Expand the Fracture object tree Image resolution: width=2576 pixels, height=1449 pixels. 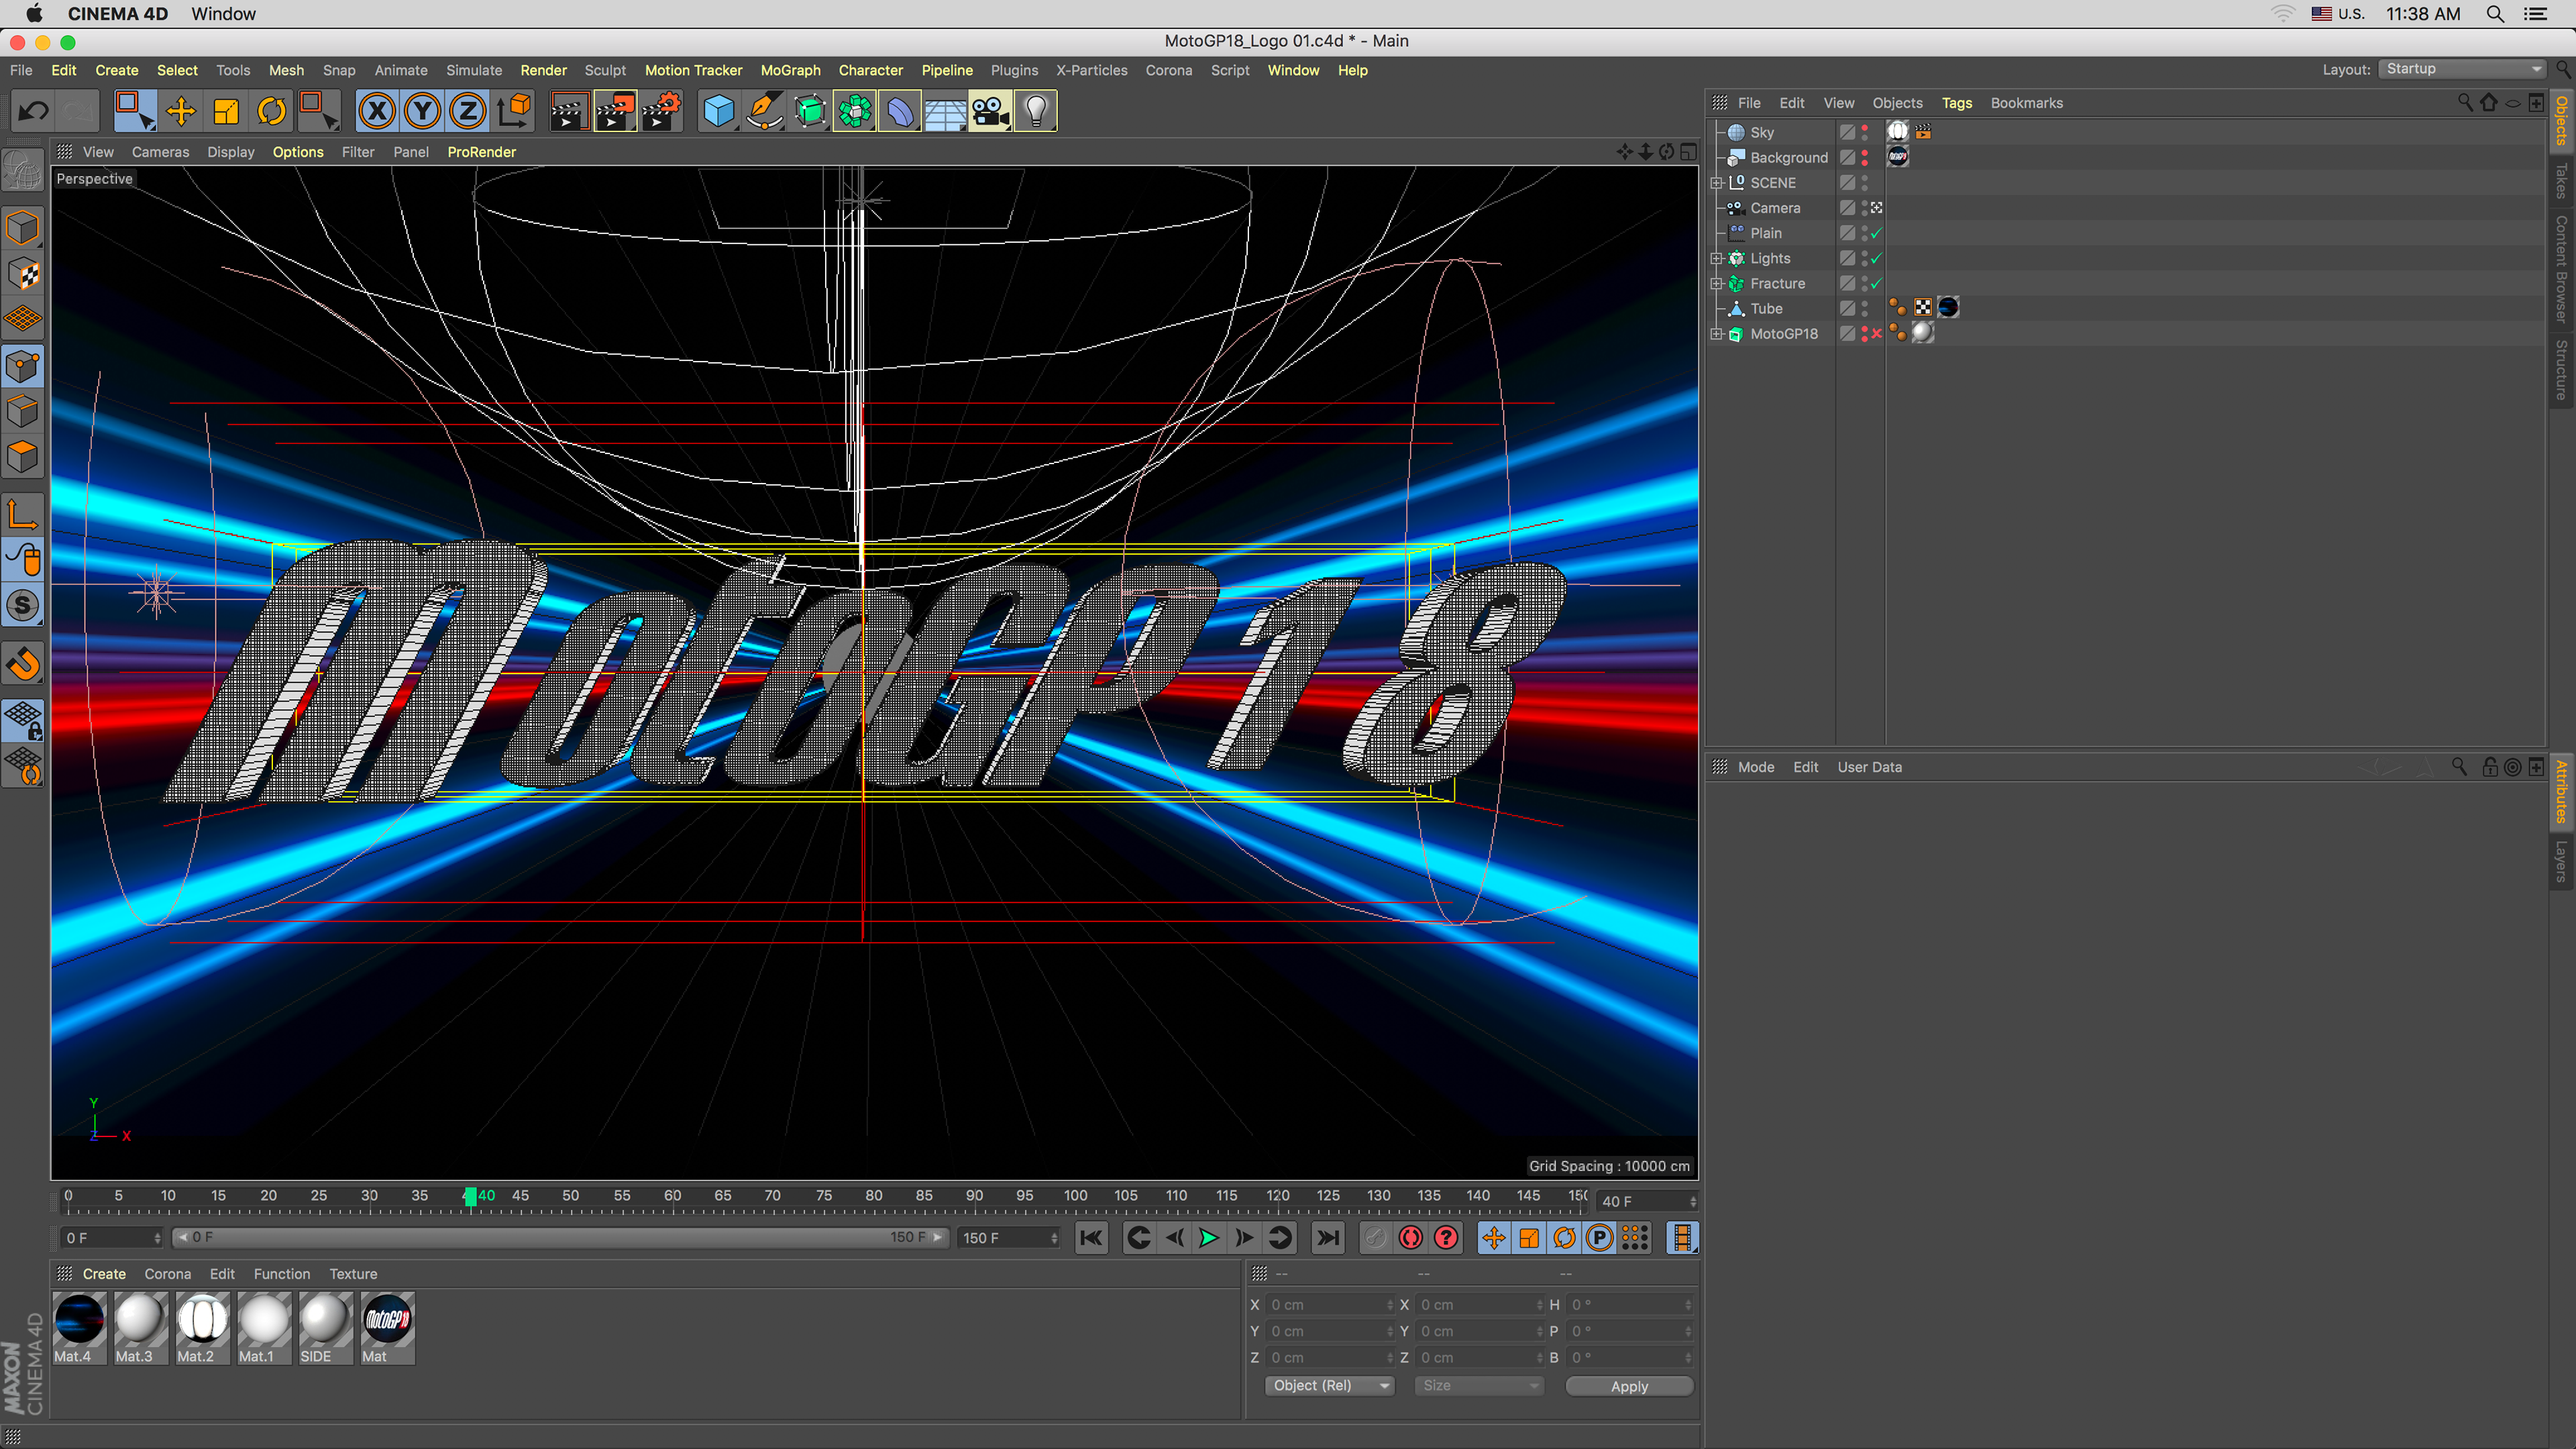1717,283
